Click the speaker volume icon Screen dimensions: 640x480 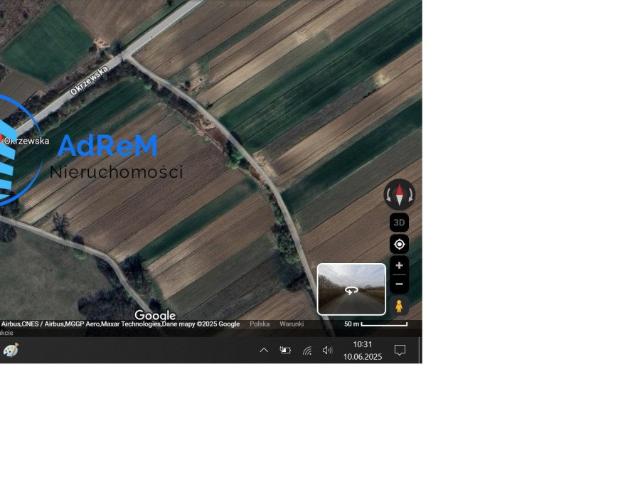pos(328,351)
